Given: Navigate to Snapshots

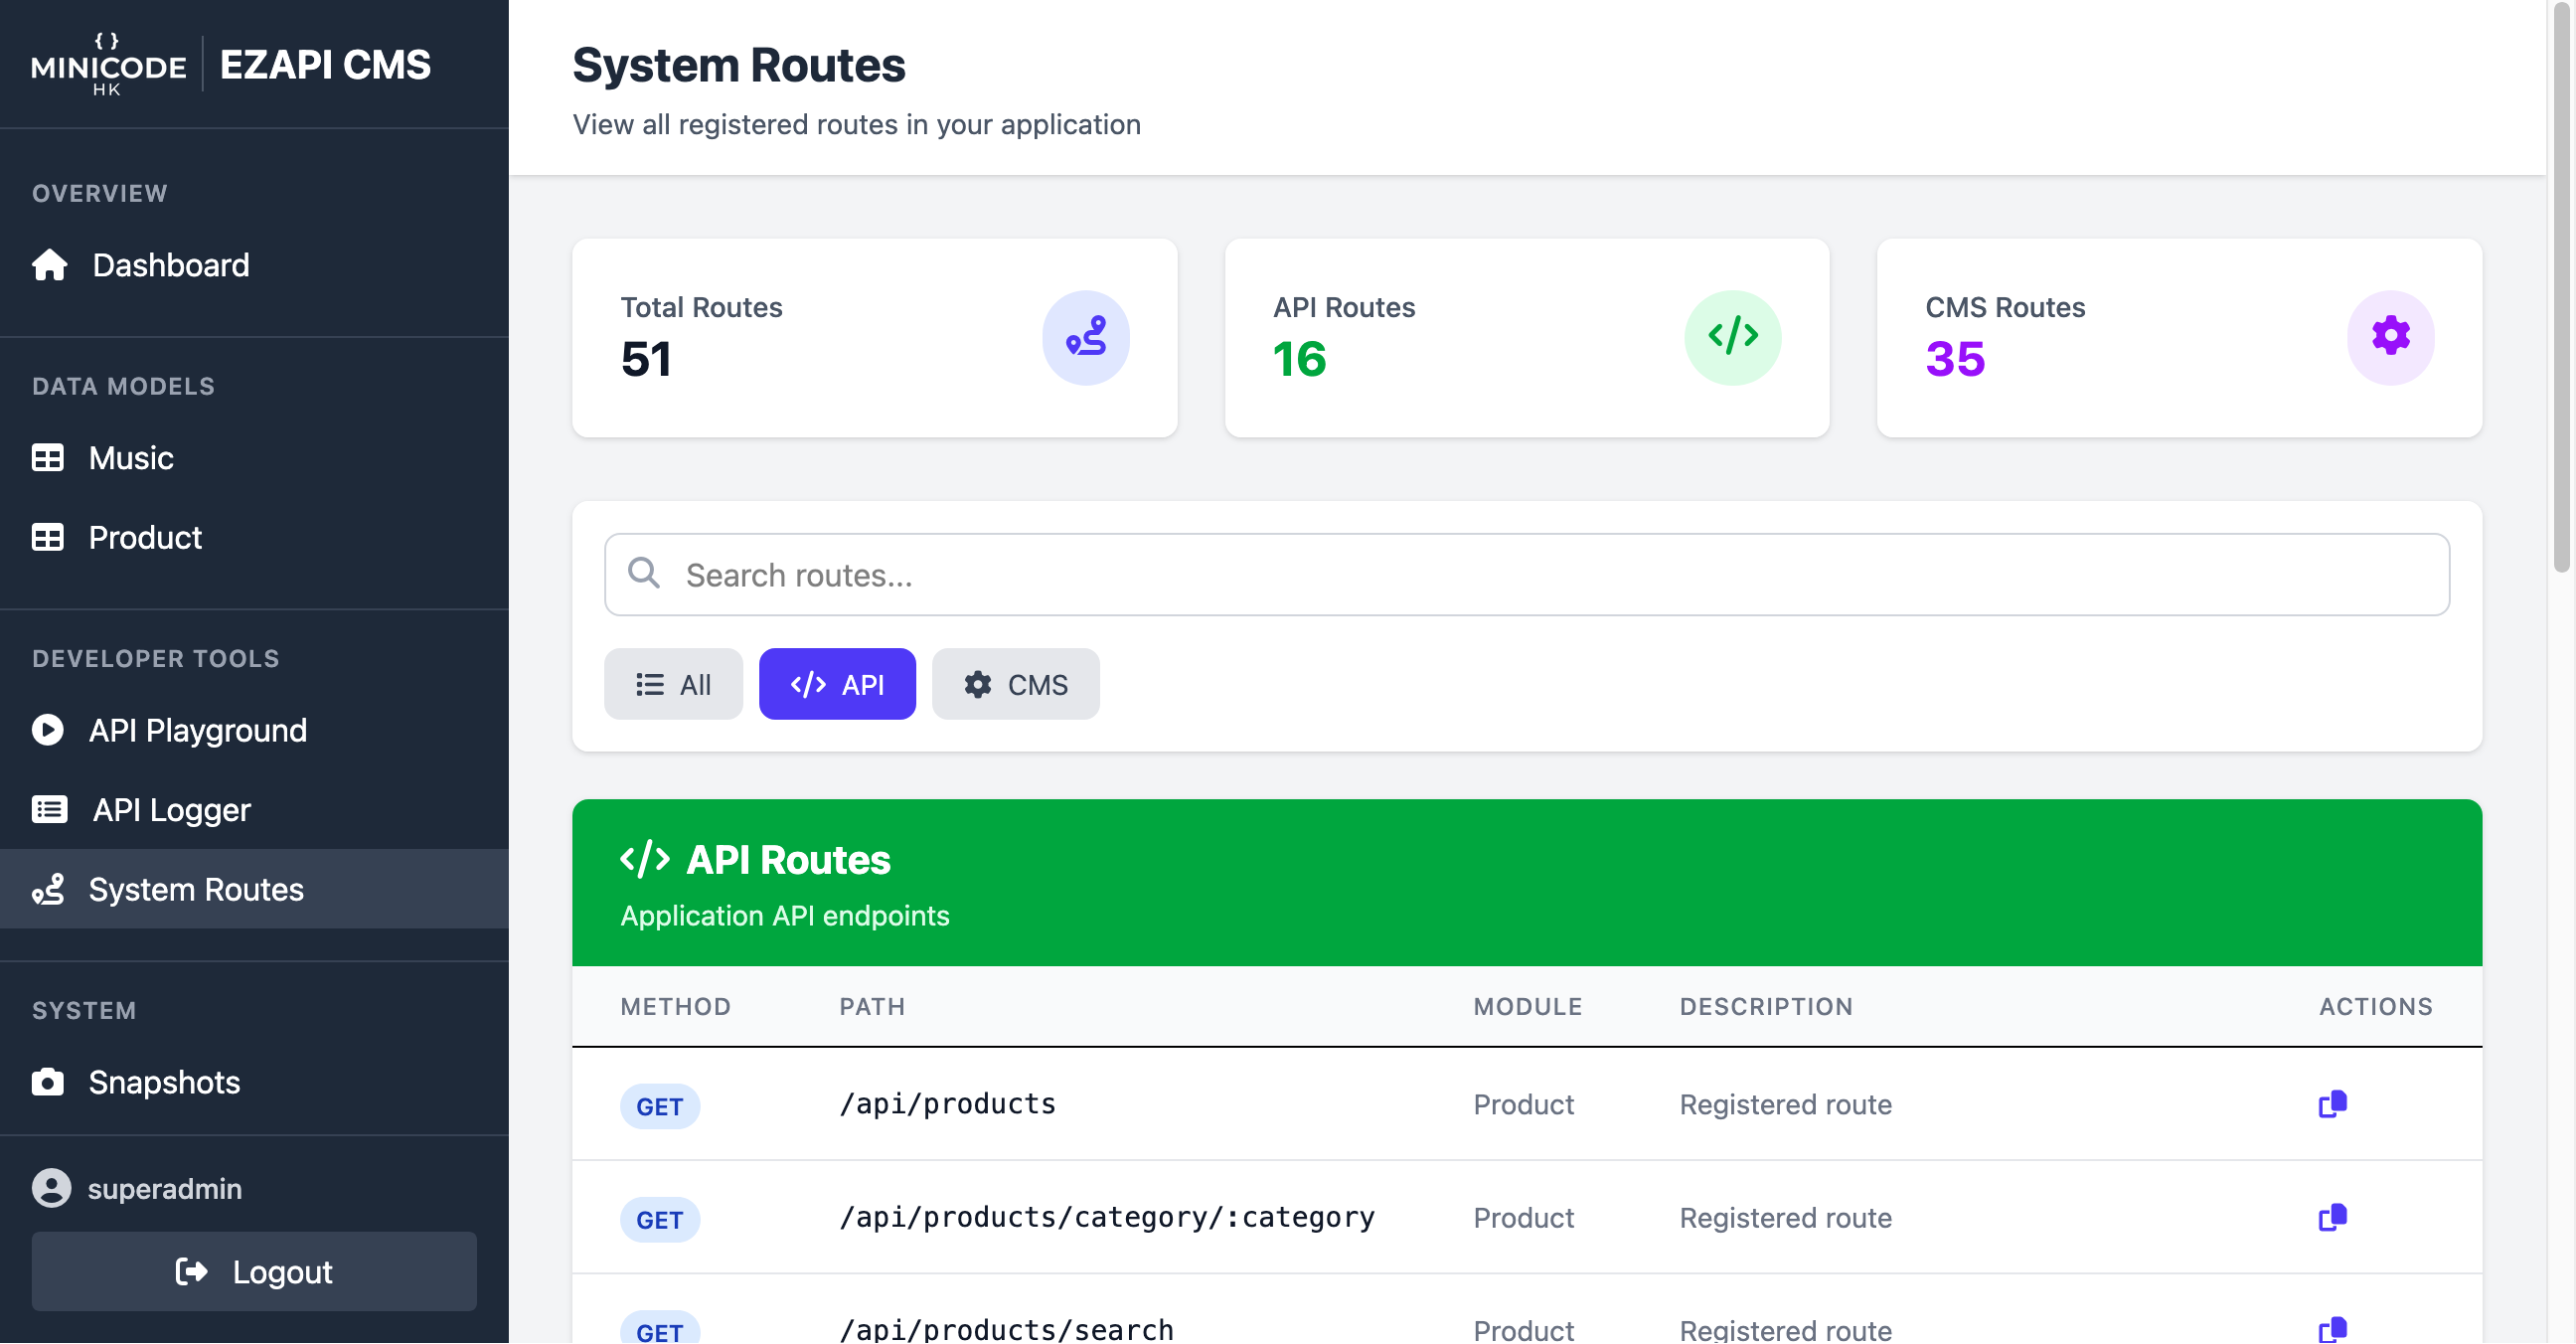Looking at the screenshot, I should [164, 1082].
